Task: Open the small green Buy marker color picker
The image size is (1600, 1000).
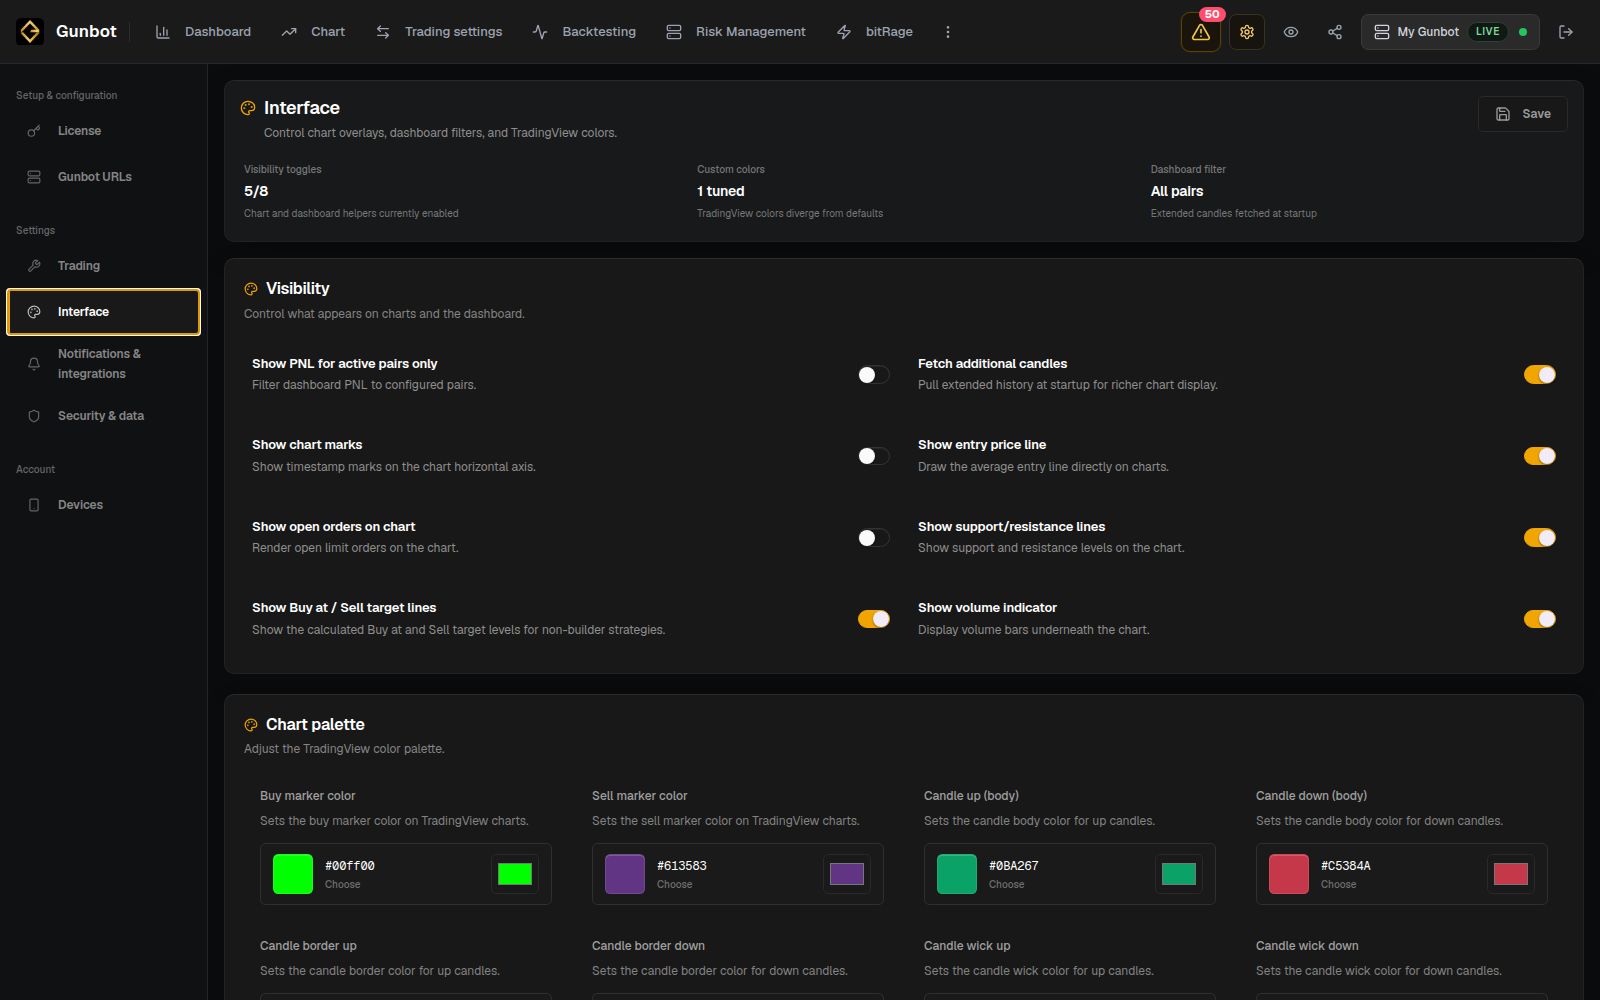Action: pos(515,874)
